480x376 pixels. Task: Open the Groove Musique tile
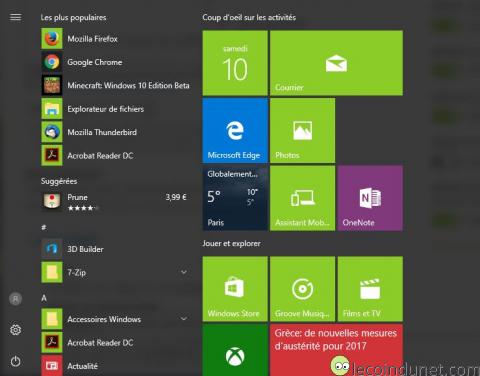click(303, 289)
